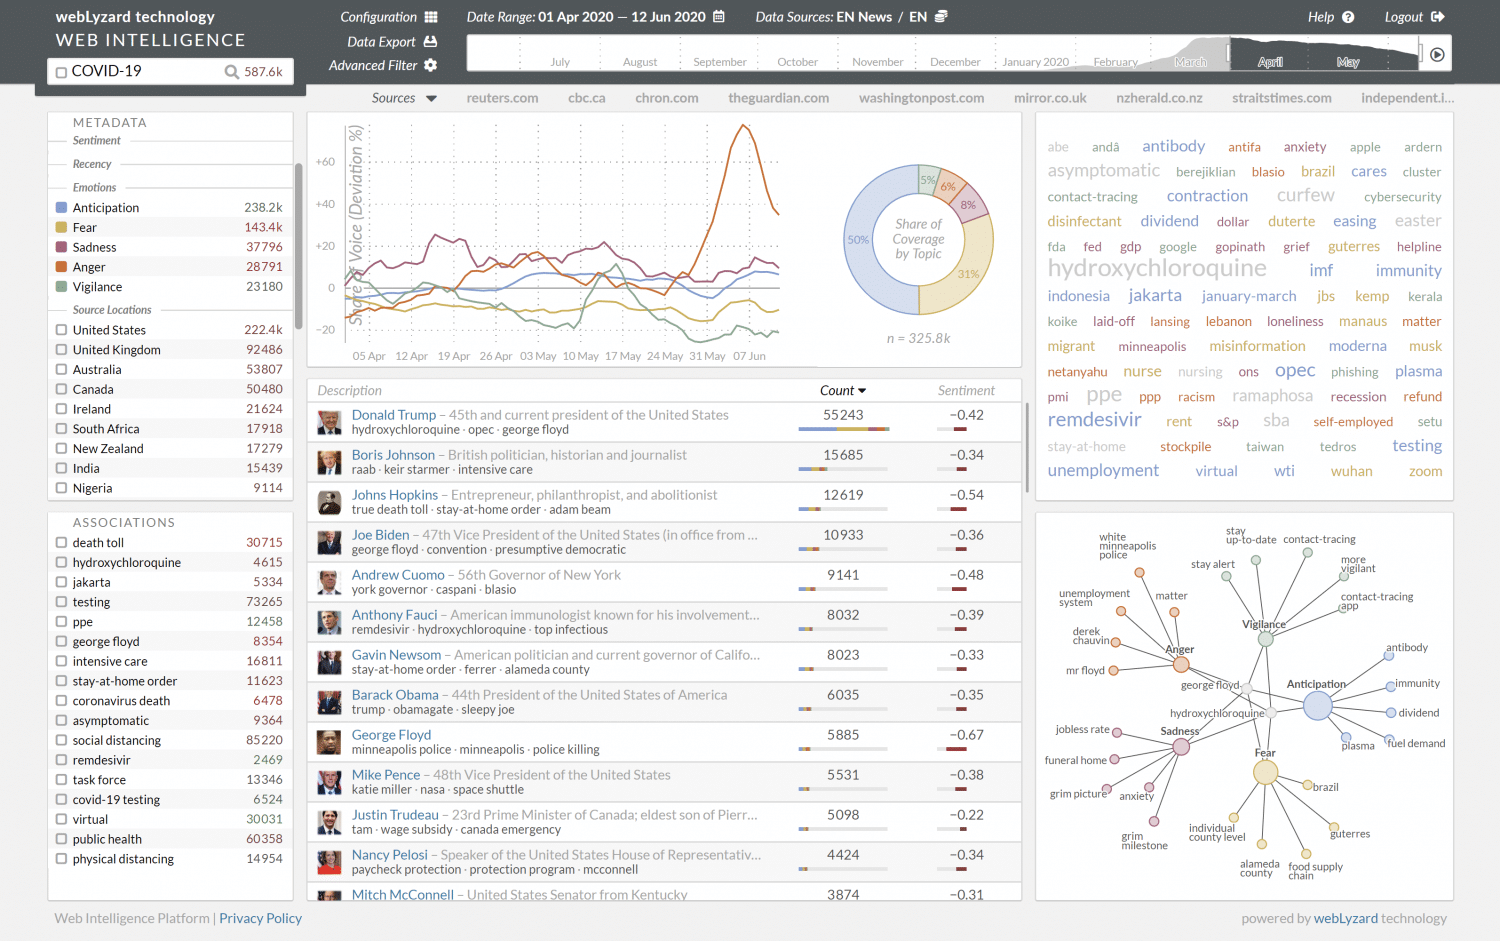This screenshot has width=1500, height=941.
Task: Click the search magnifier beside COVID-19
Action: click(x=231, y=72)
